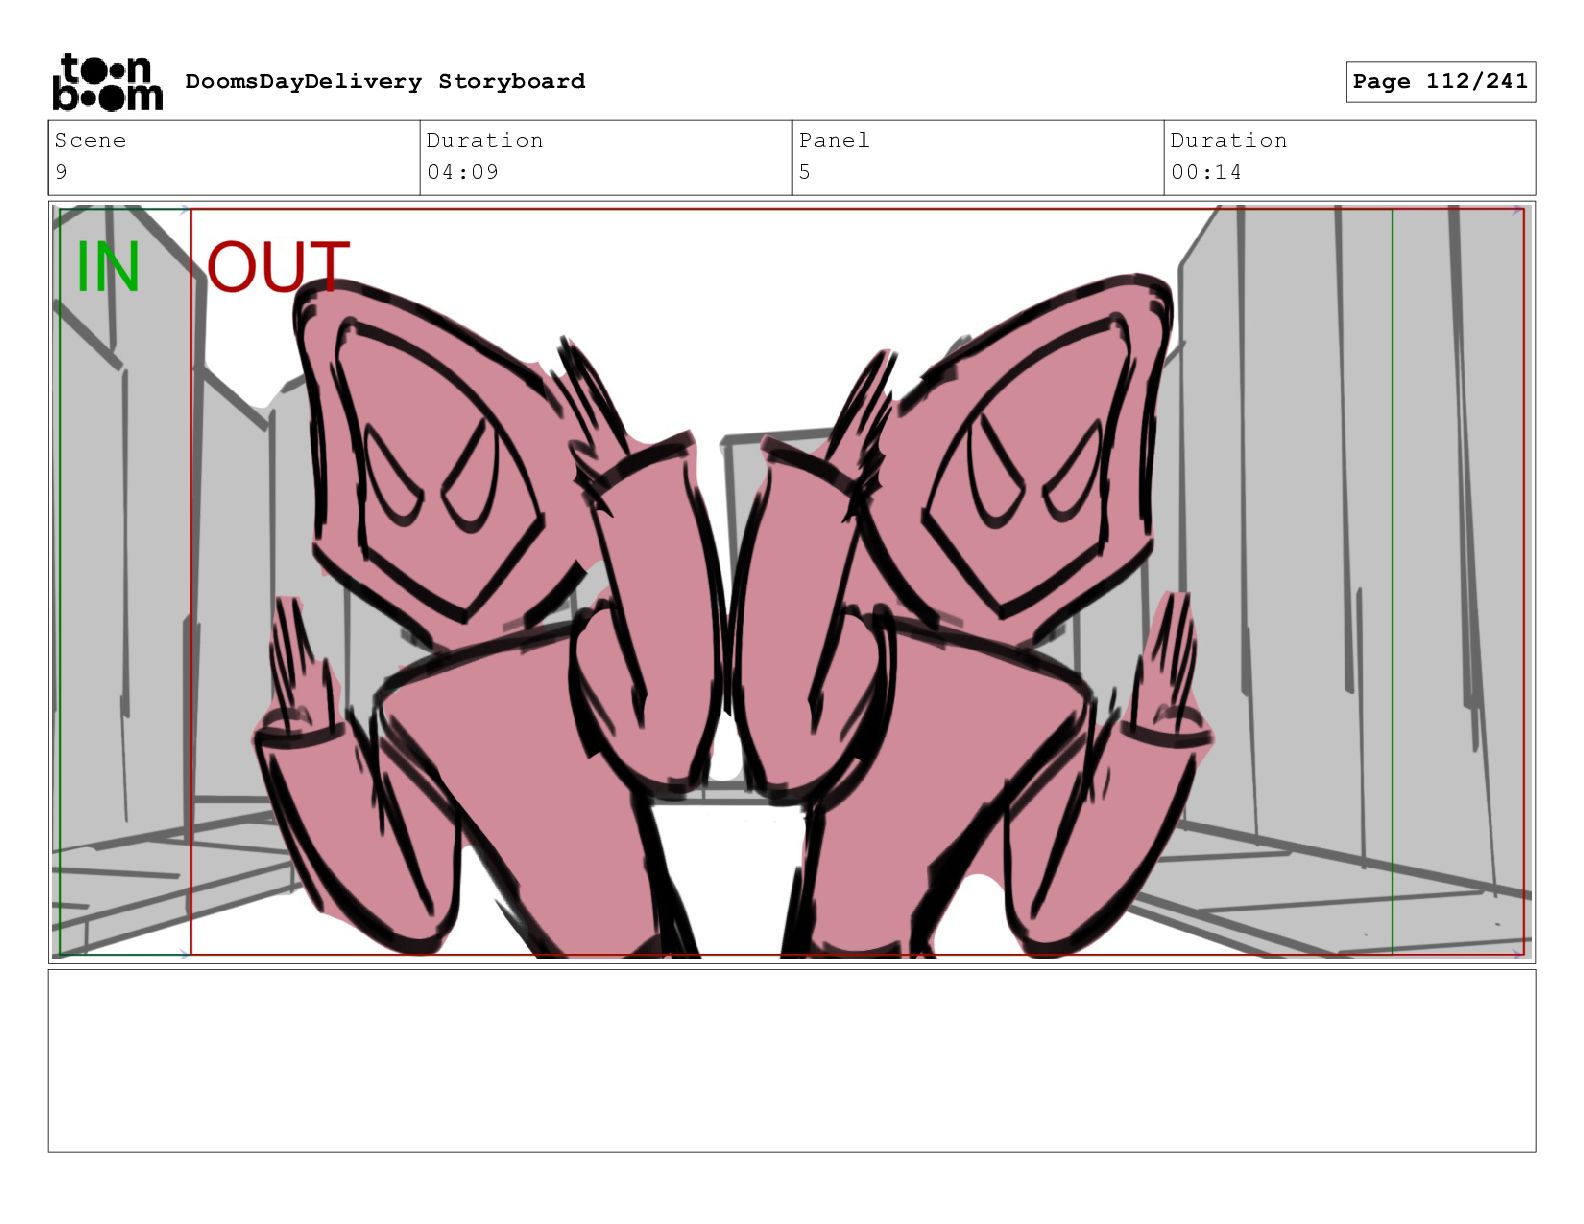The width and height of the screenshot is (1584, 1224).
Task: Click the Toon Boom logo
Action: tap(107, 82)
